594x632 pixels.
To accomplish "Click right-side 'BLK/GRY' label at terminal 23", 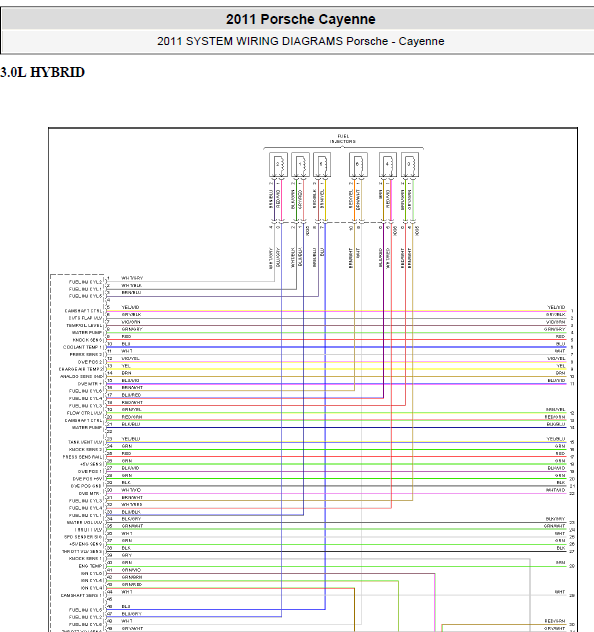I will 556,519.
